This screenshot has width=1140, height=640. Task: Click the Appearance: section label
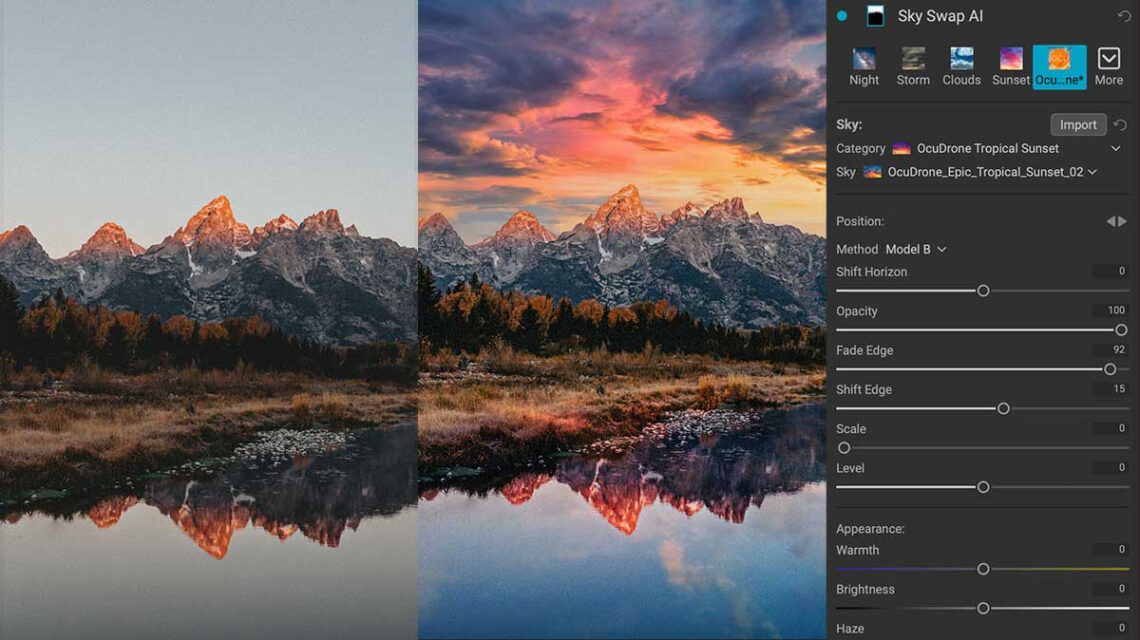(870, 529)
